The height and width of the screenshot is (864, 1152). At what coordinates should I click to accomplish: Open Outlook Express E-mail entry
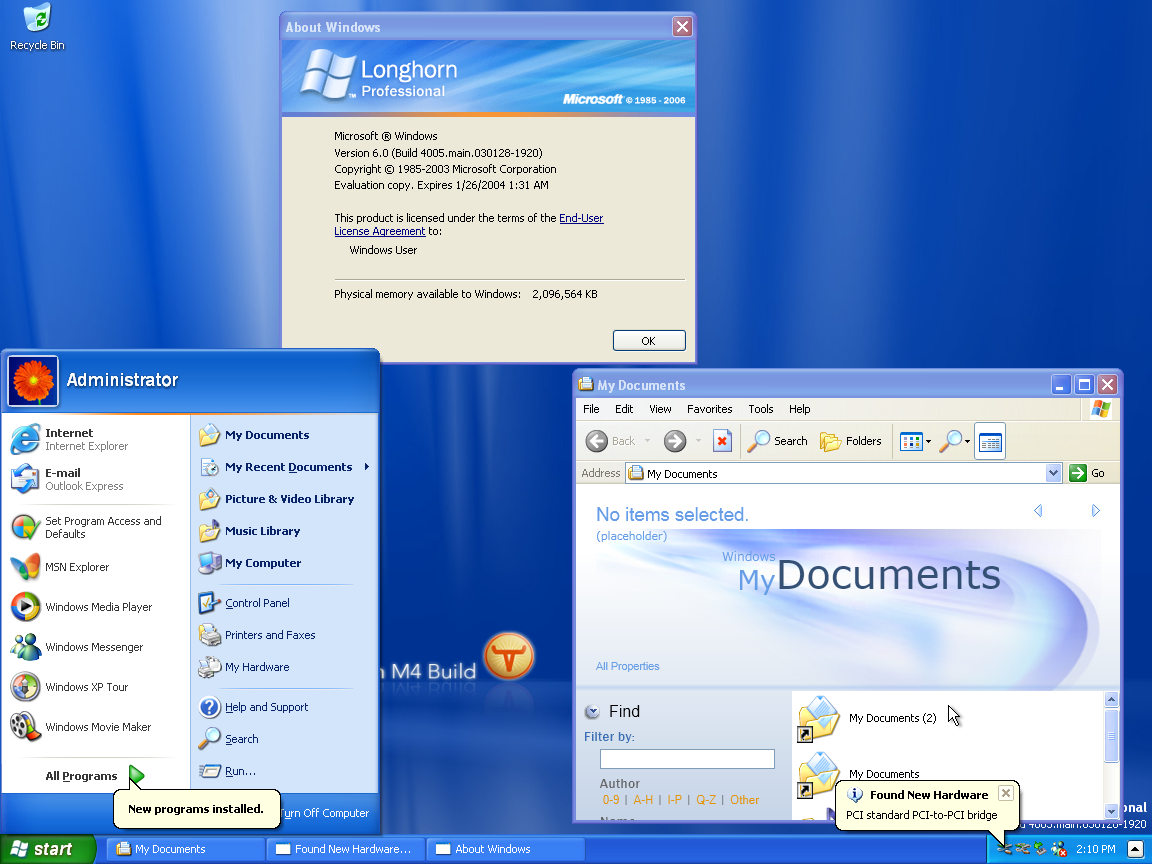[x=67, y=479]
